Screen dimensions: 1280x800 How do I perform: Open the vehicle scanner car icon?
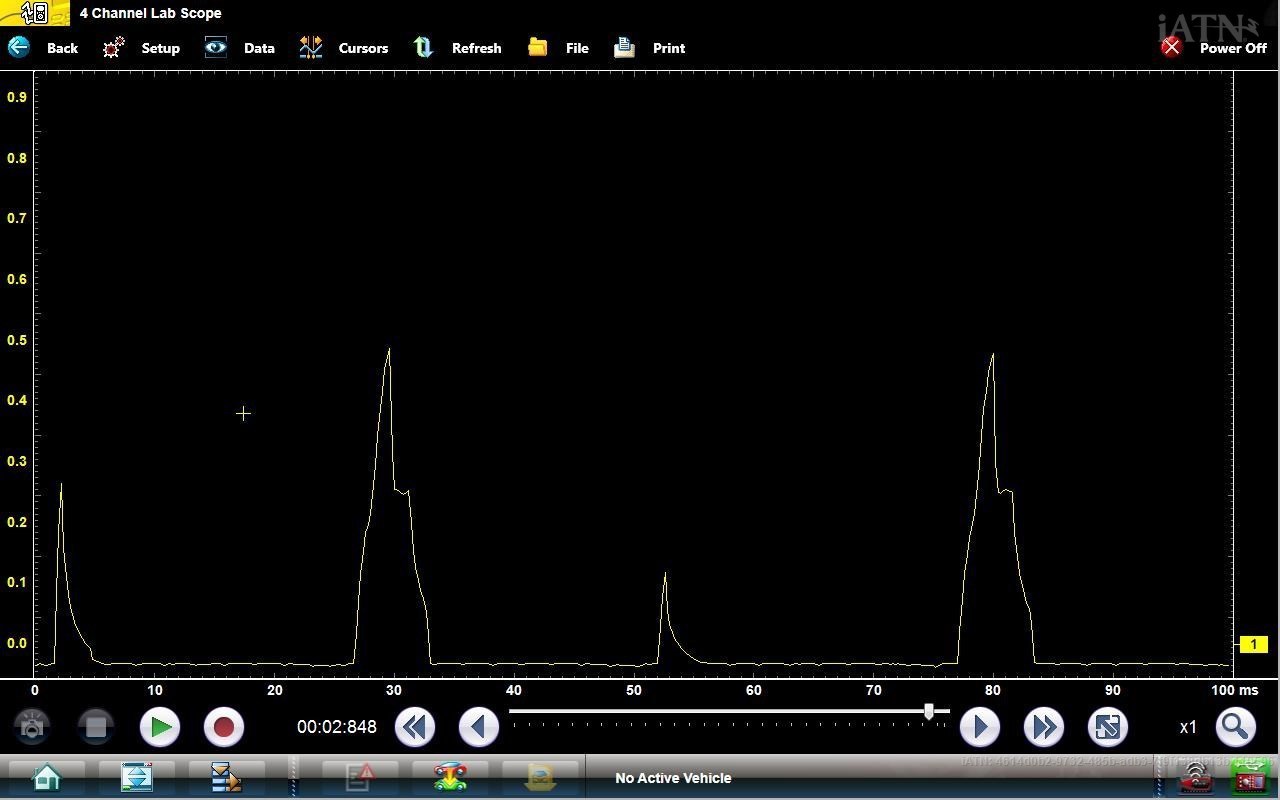450,777
